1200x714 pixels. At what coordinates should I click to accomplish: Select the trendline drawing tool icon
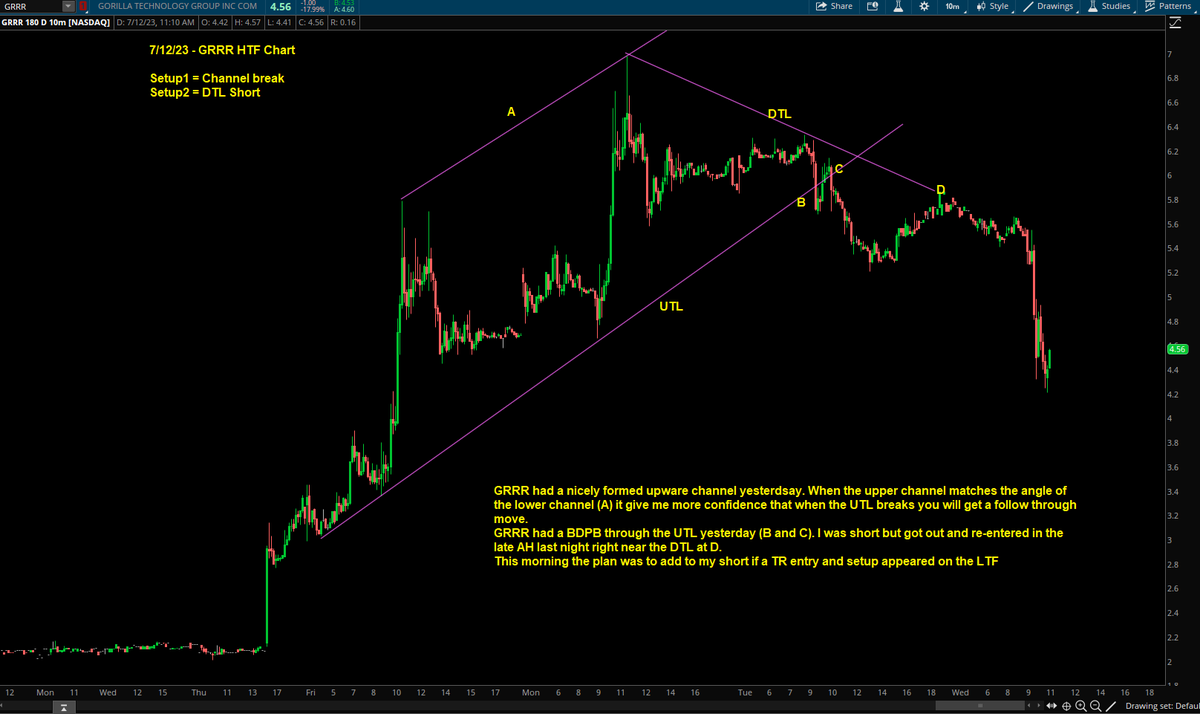click(x=1111, y=706)
